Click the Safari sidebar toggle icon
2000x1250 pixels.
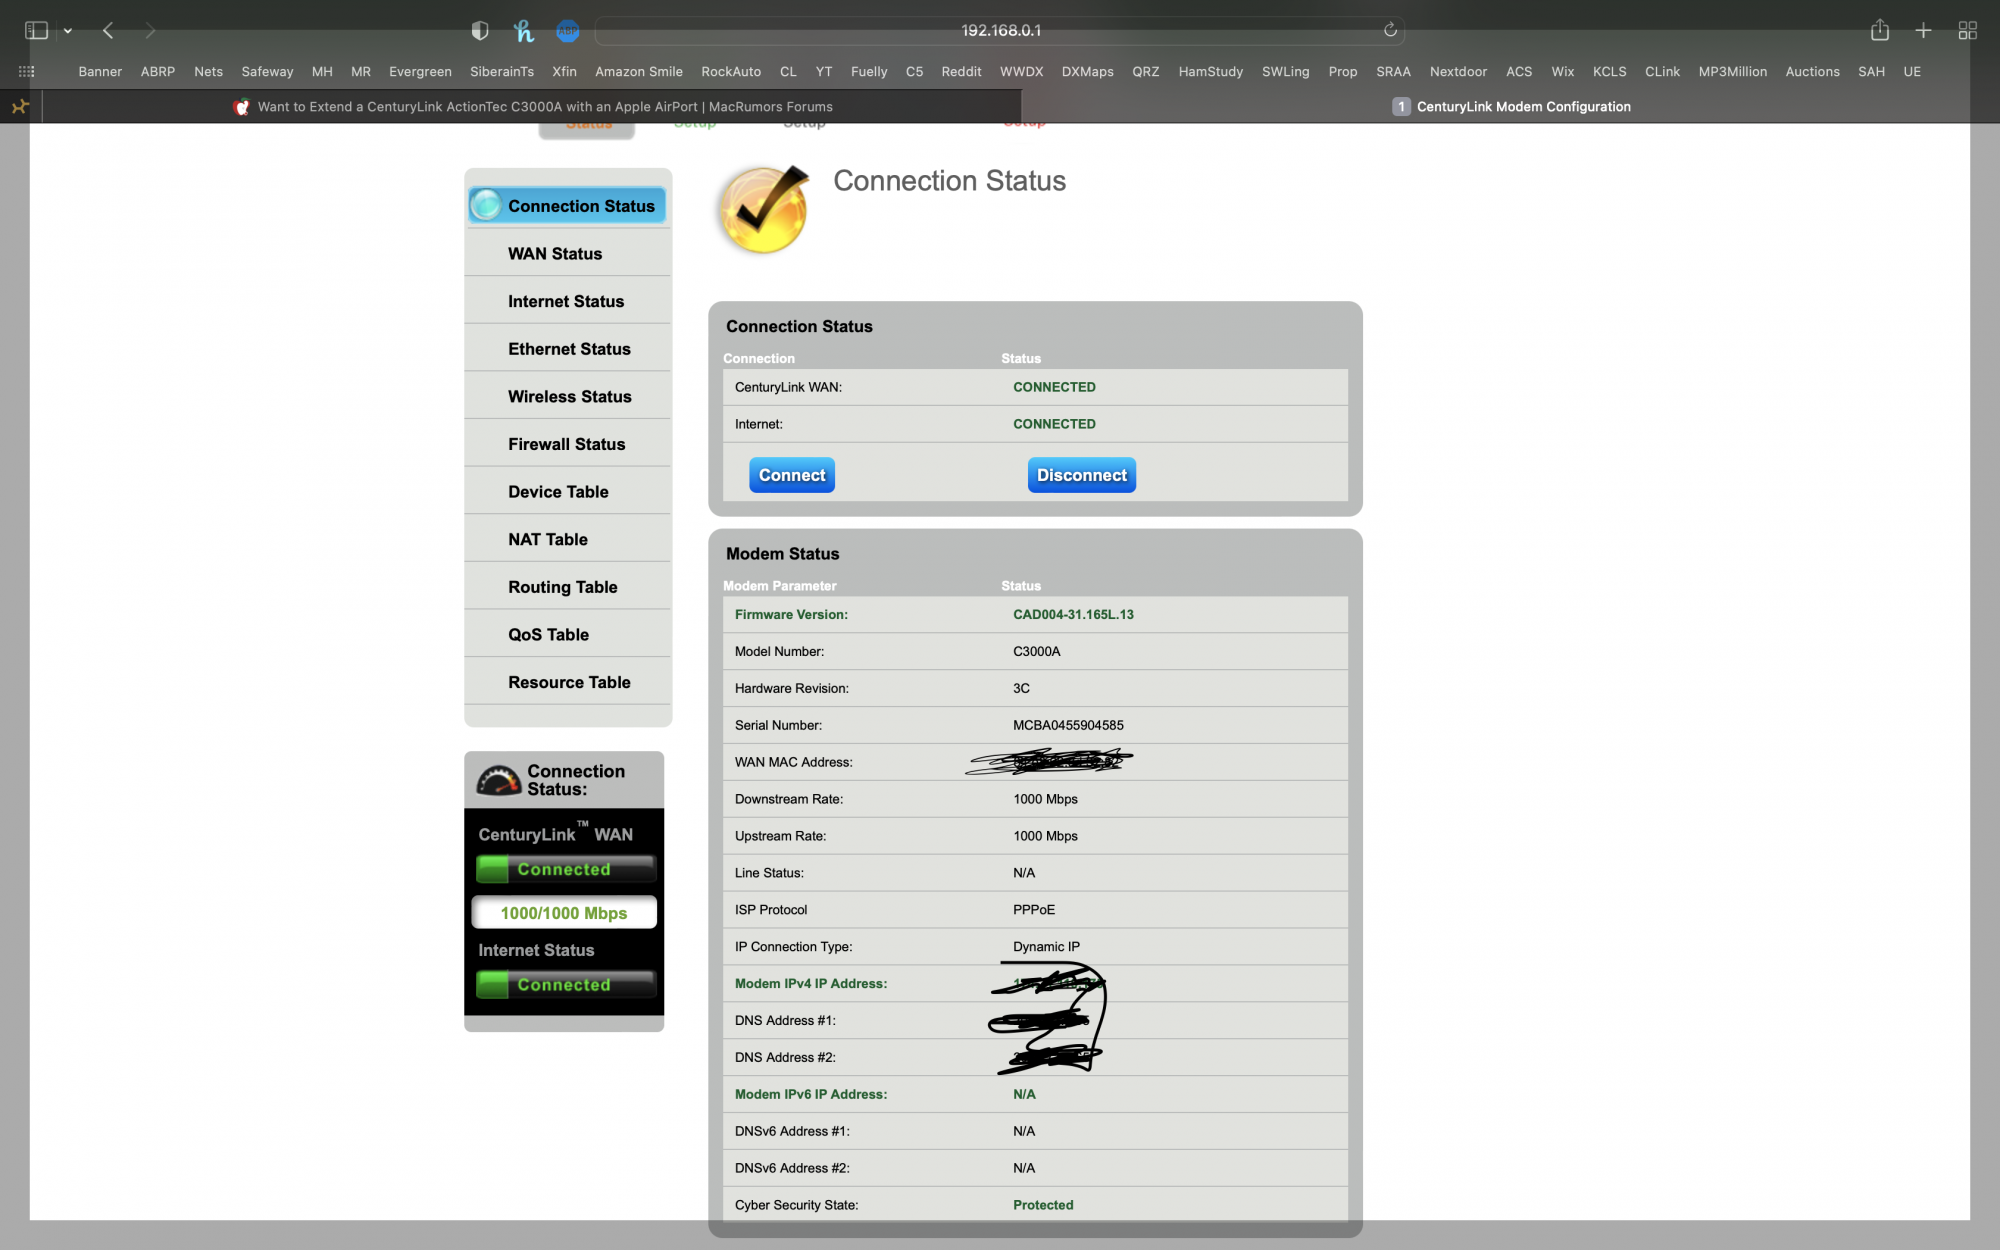[x=36, y=31]
